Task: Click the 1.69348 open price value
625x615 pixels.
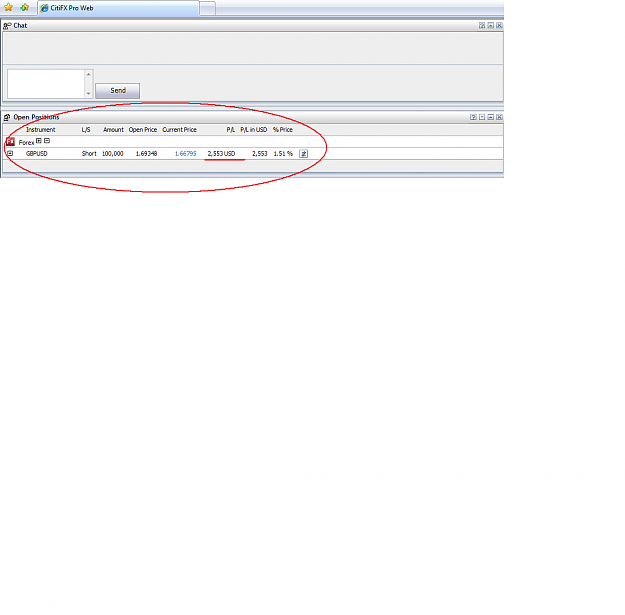Action: pos(146,154)
